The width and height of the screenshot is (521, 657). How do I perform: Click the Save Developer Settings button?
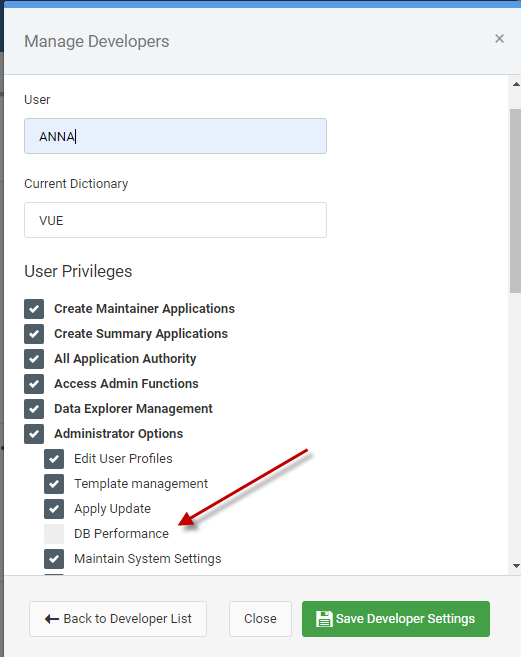[x=396, y=619]
